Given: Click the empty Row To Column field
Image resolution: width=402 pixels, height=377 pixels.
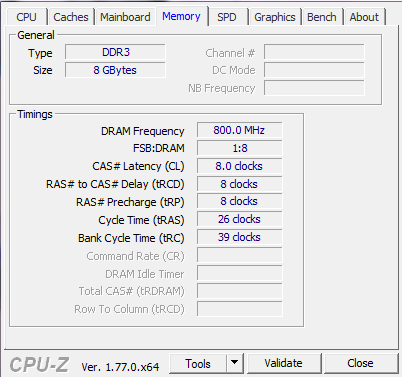Looking at the screenshot, I should pos(239,309).
